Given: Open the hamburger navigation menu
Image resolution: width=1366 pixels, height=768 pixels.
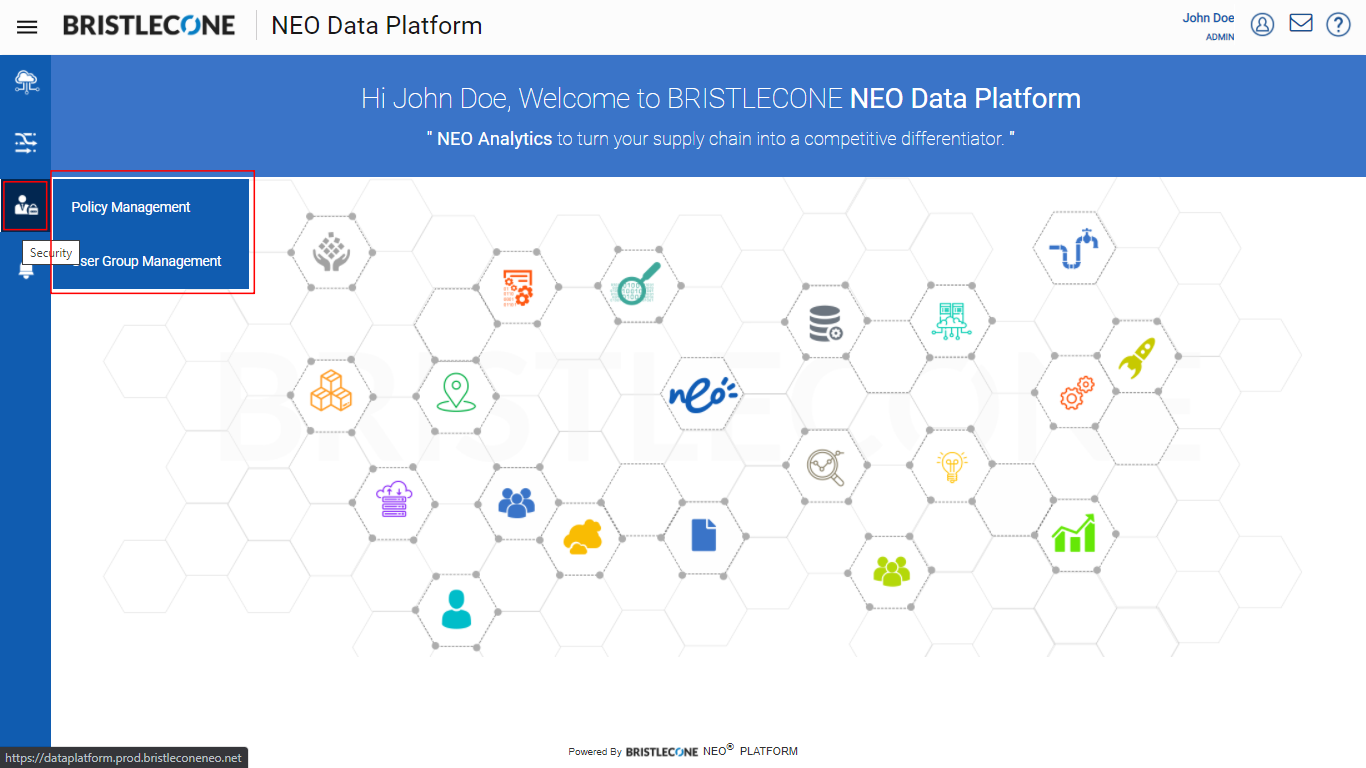Looking at the screenshot, I should 27,27.
